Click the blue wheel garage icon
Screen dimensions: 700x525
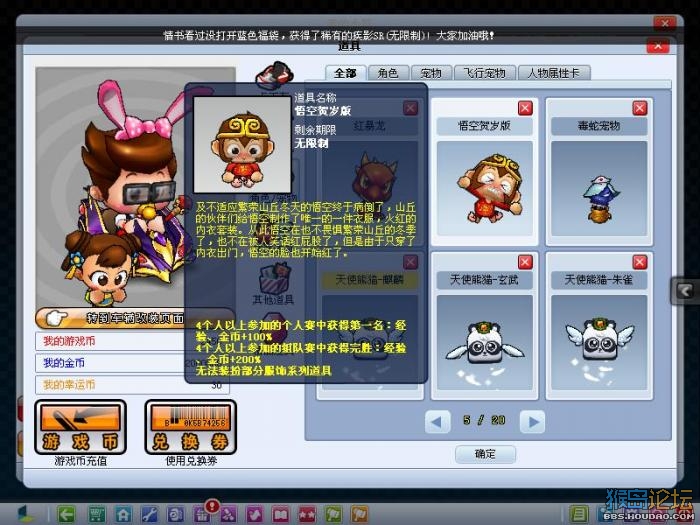click(176, 514)
